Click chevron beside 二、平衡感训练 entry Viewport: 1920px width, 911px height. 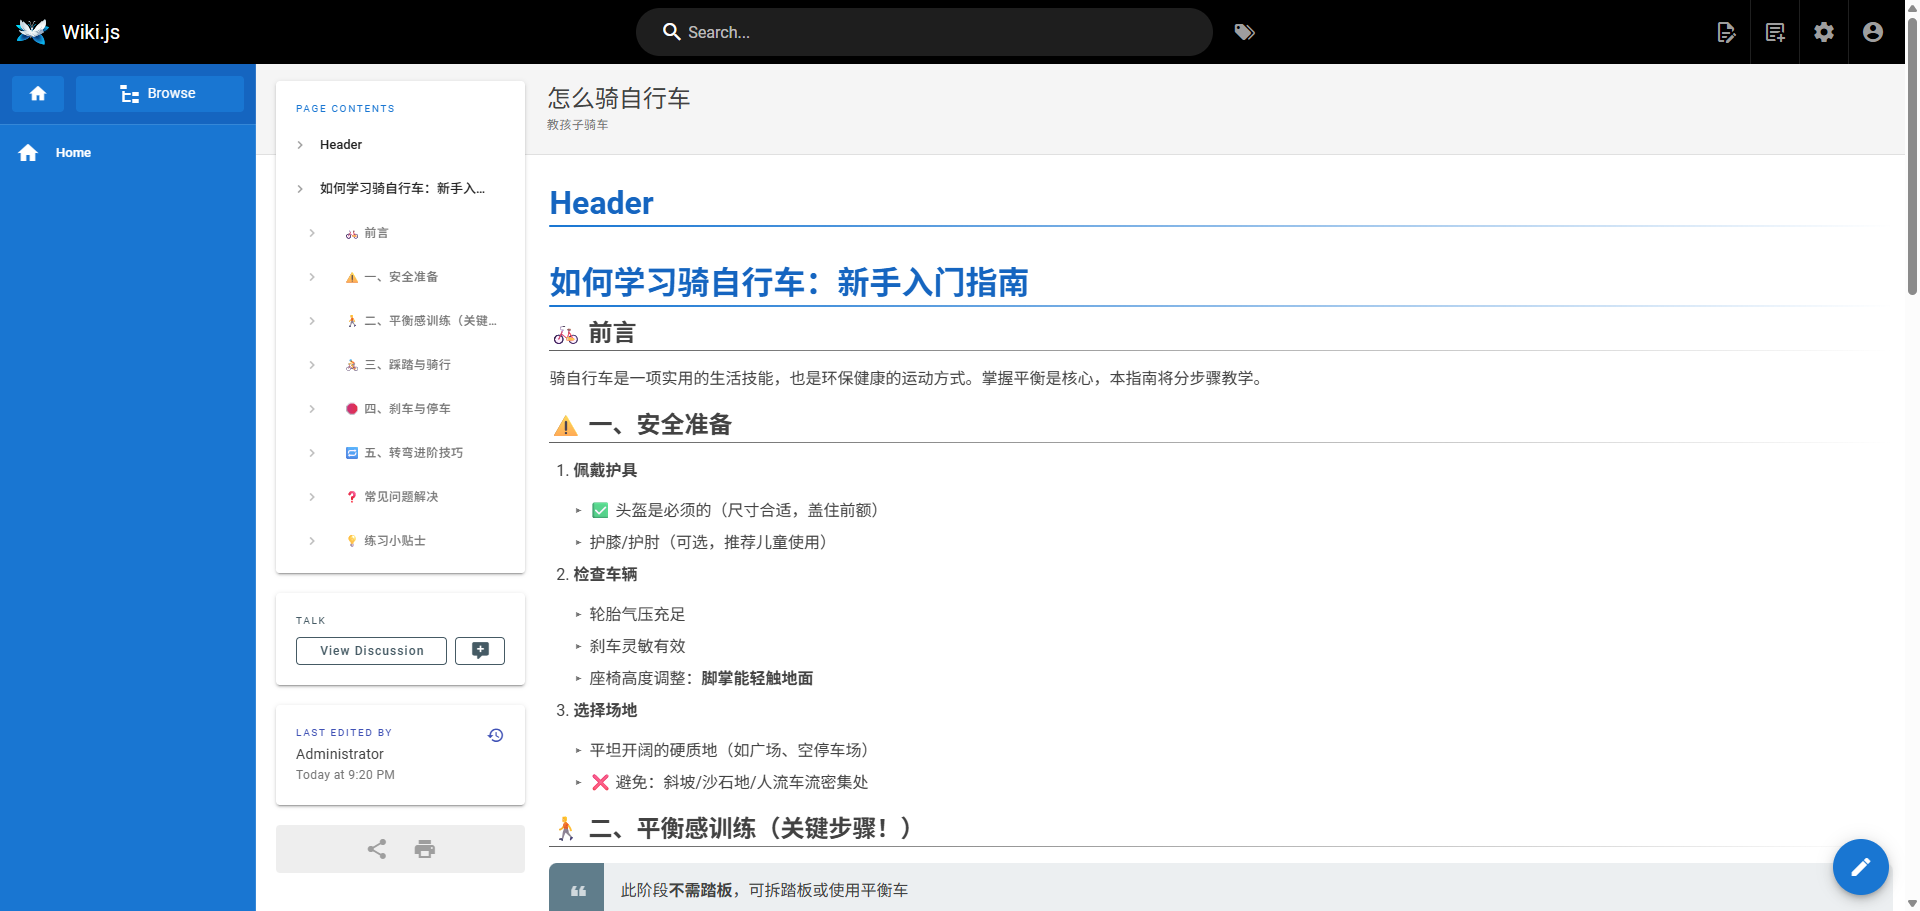coord(312,321)
